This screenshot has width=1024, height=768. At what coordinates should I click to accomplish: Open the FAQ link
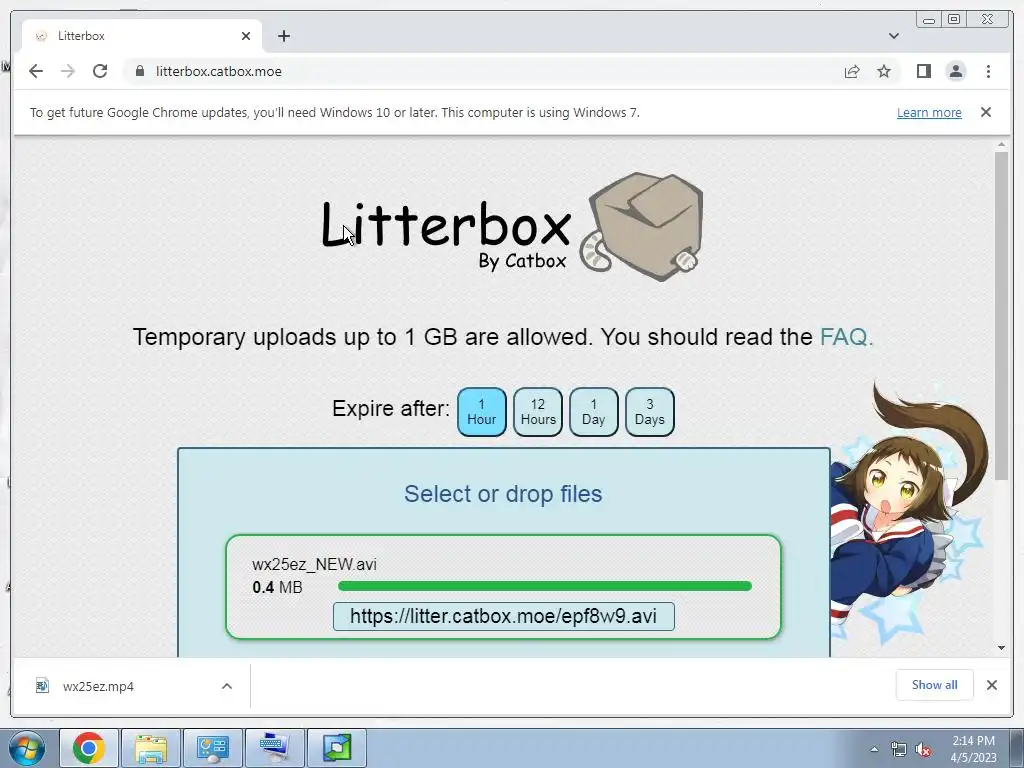pos(846,337)
